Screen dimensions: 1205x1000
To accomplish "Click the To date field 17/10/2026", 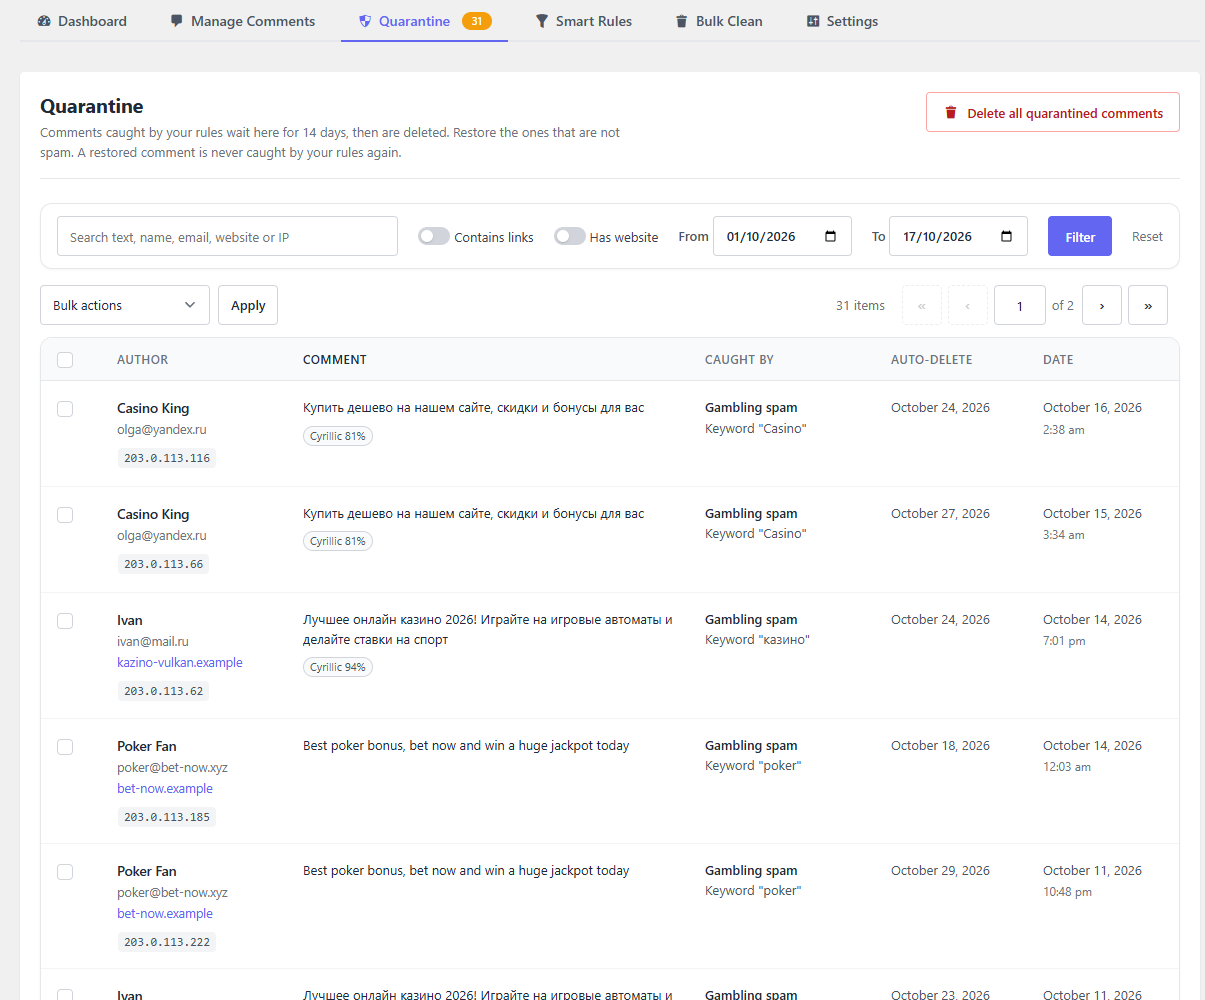I will point(958,236).
